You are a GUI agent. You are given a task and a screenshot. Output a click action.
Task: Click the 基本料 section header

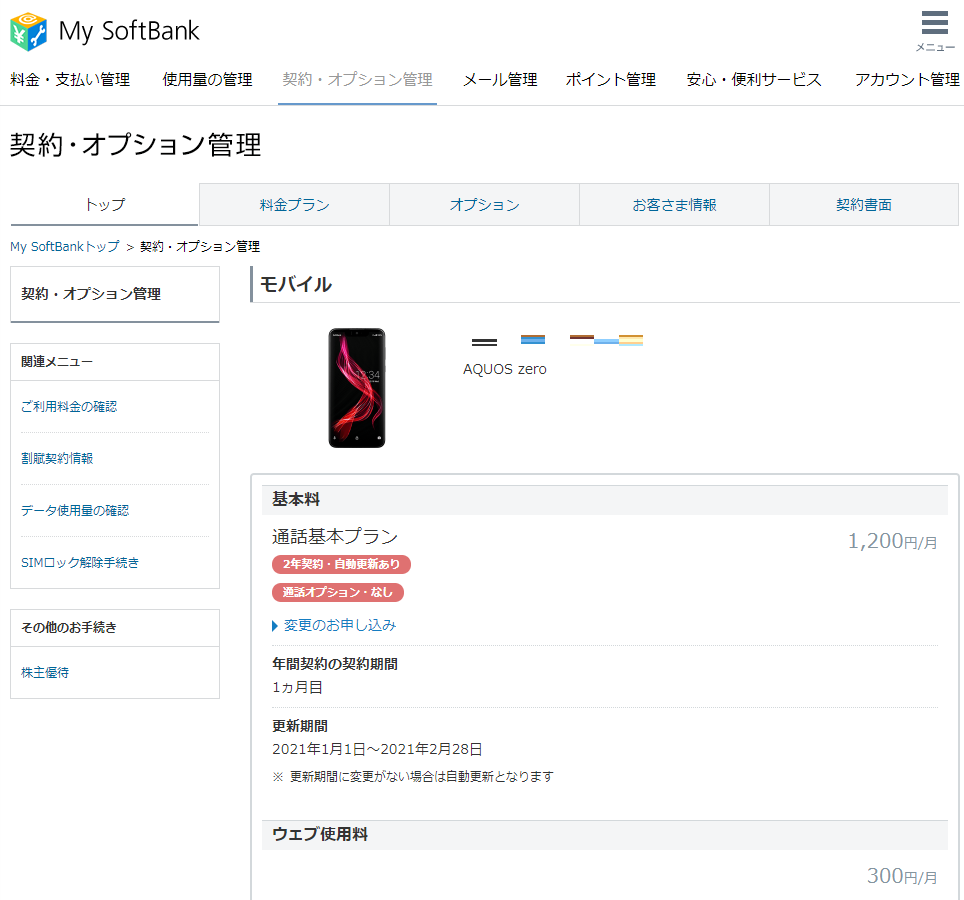coord(605,499)
